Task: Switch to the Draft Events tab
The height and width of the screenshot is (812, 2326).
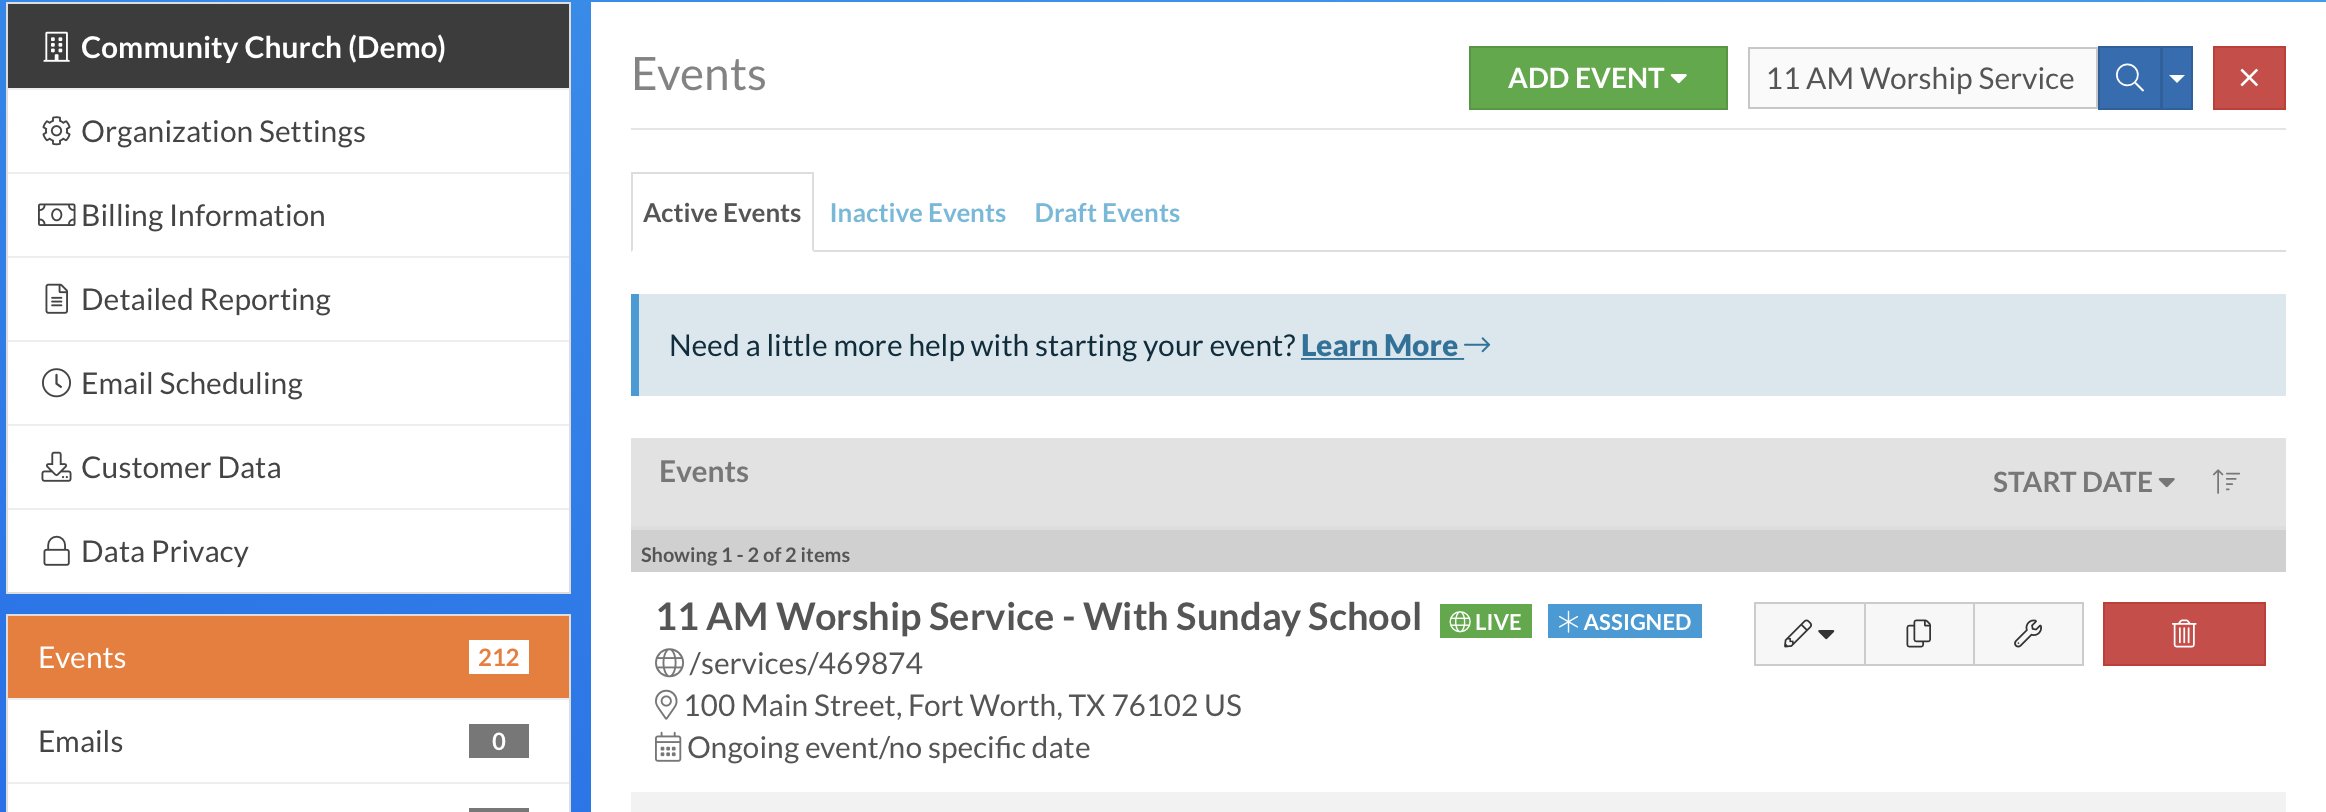Action: (1107, 213)
